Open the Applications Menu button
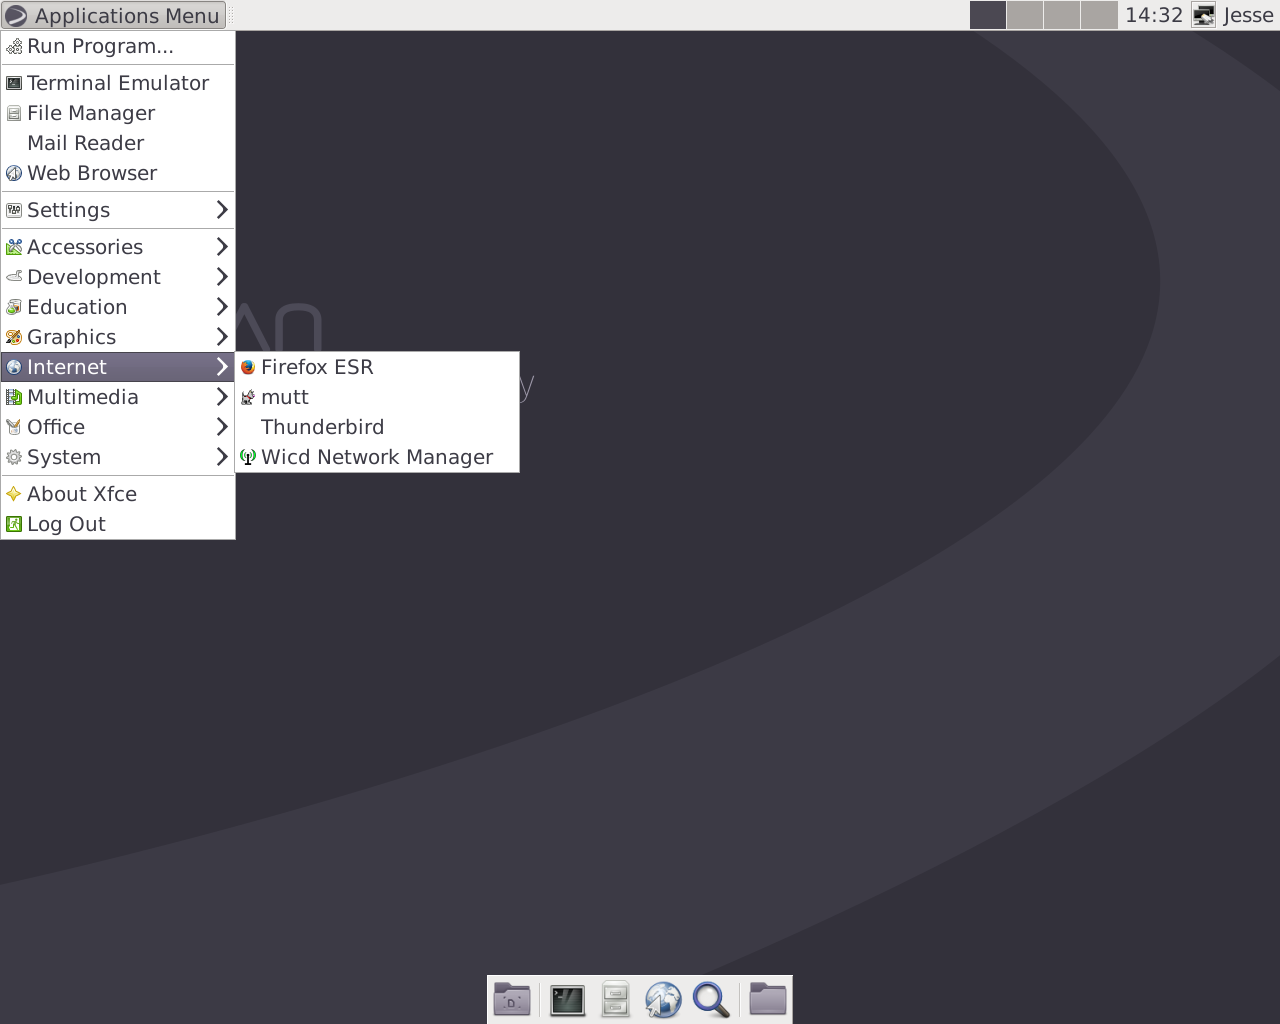Viewport: 1280px width, 1024px height. tap(113, 15)
